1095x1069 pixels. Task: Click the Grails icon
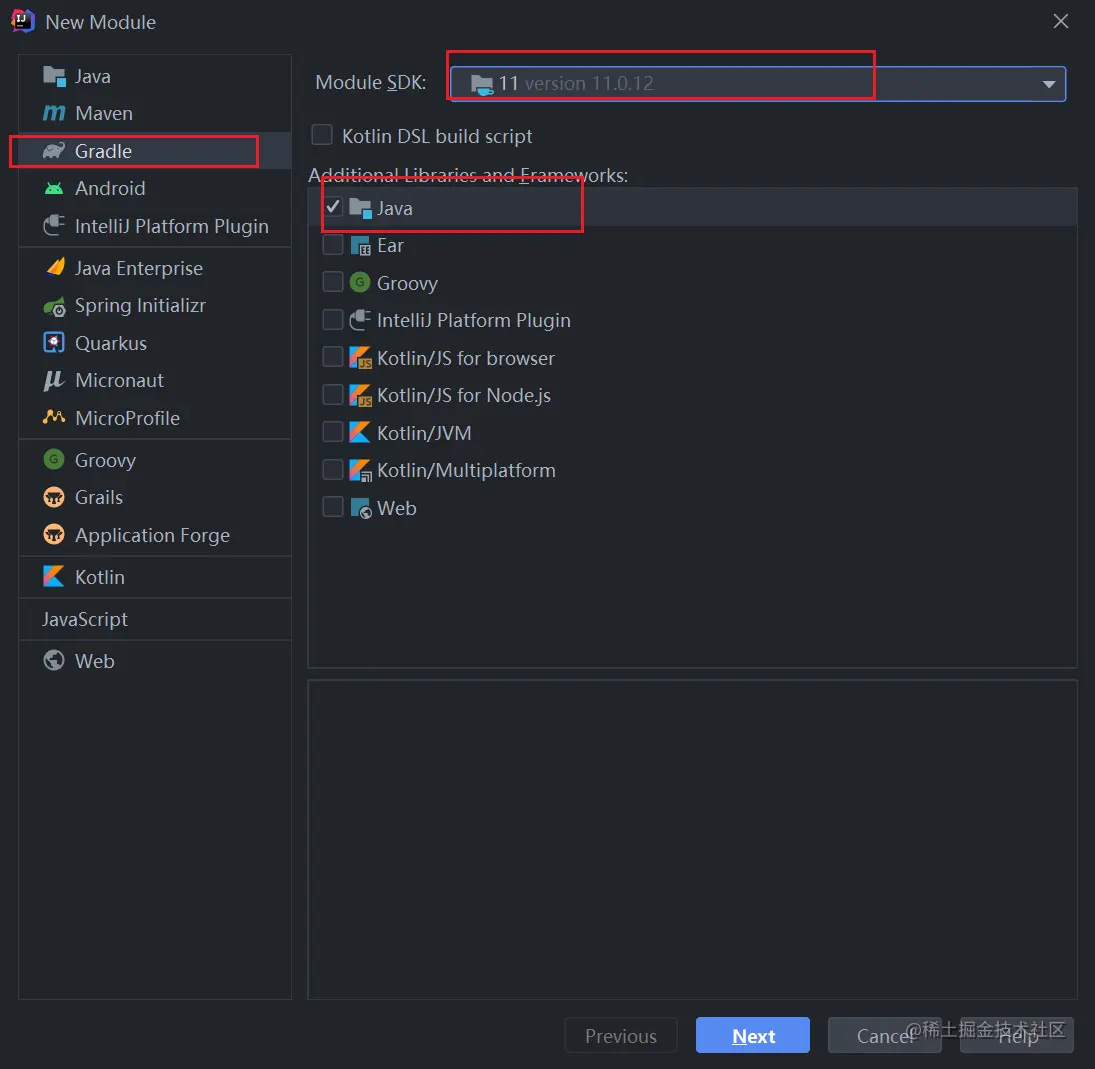tap(54, 497)
